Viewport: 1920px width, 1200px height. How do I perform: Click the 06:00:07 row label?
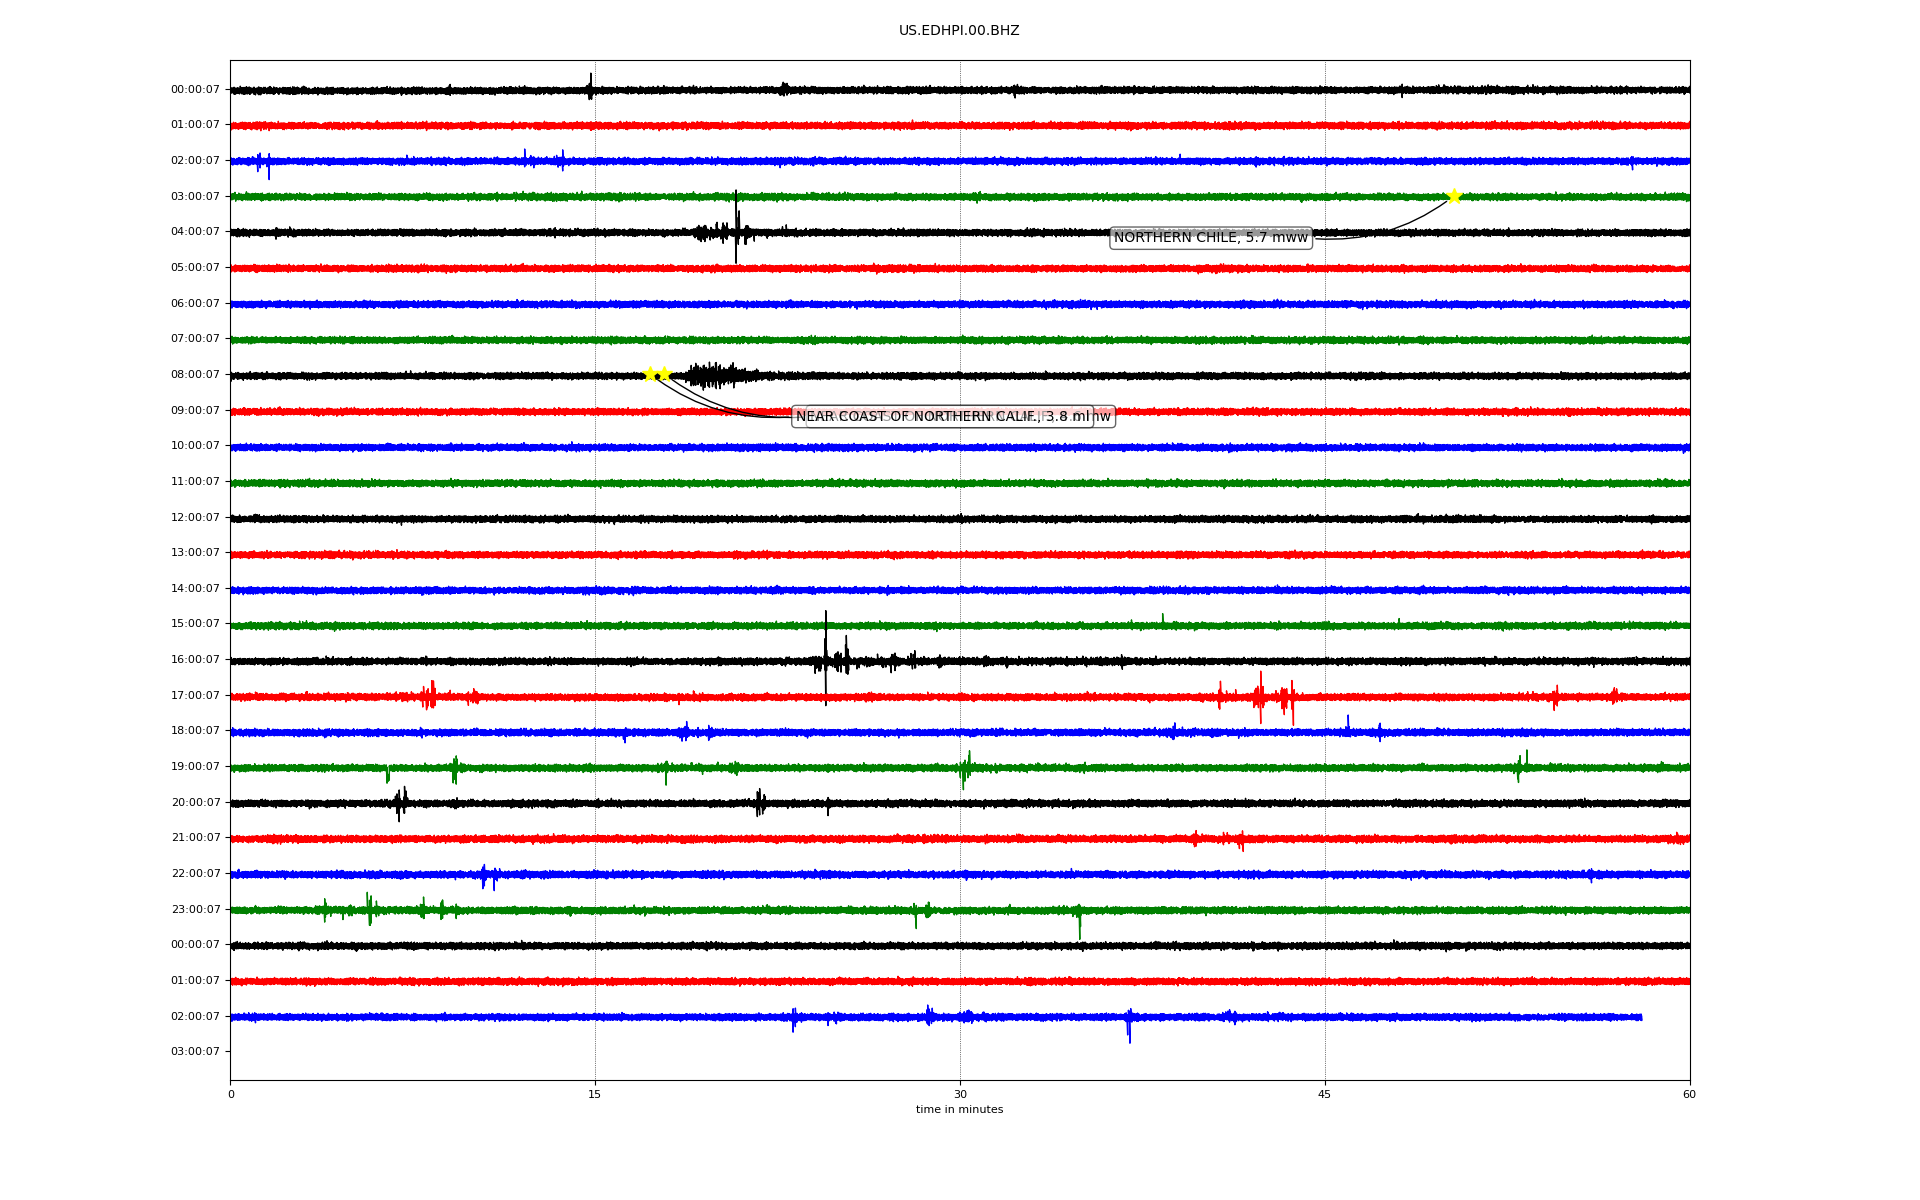(x=195, y=304)
